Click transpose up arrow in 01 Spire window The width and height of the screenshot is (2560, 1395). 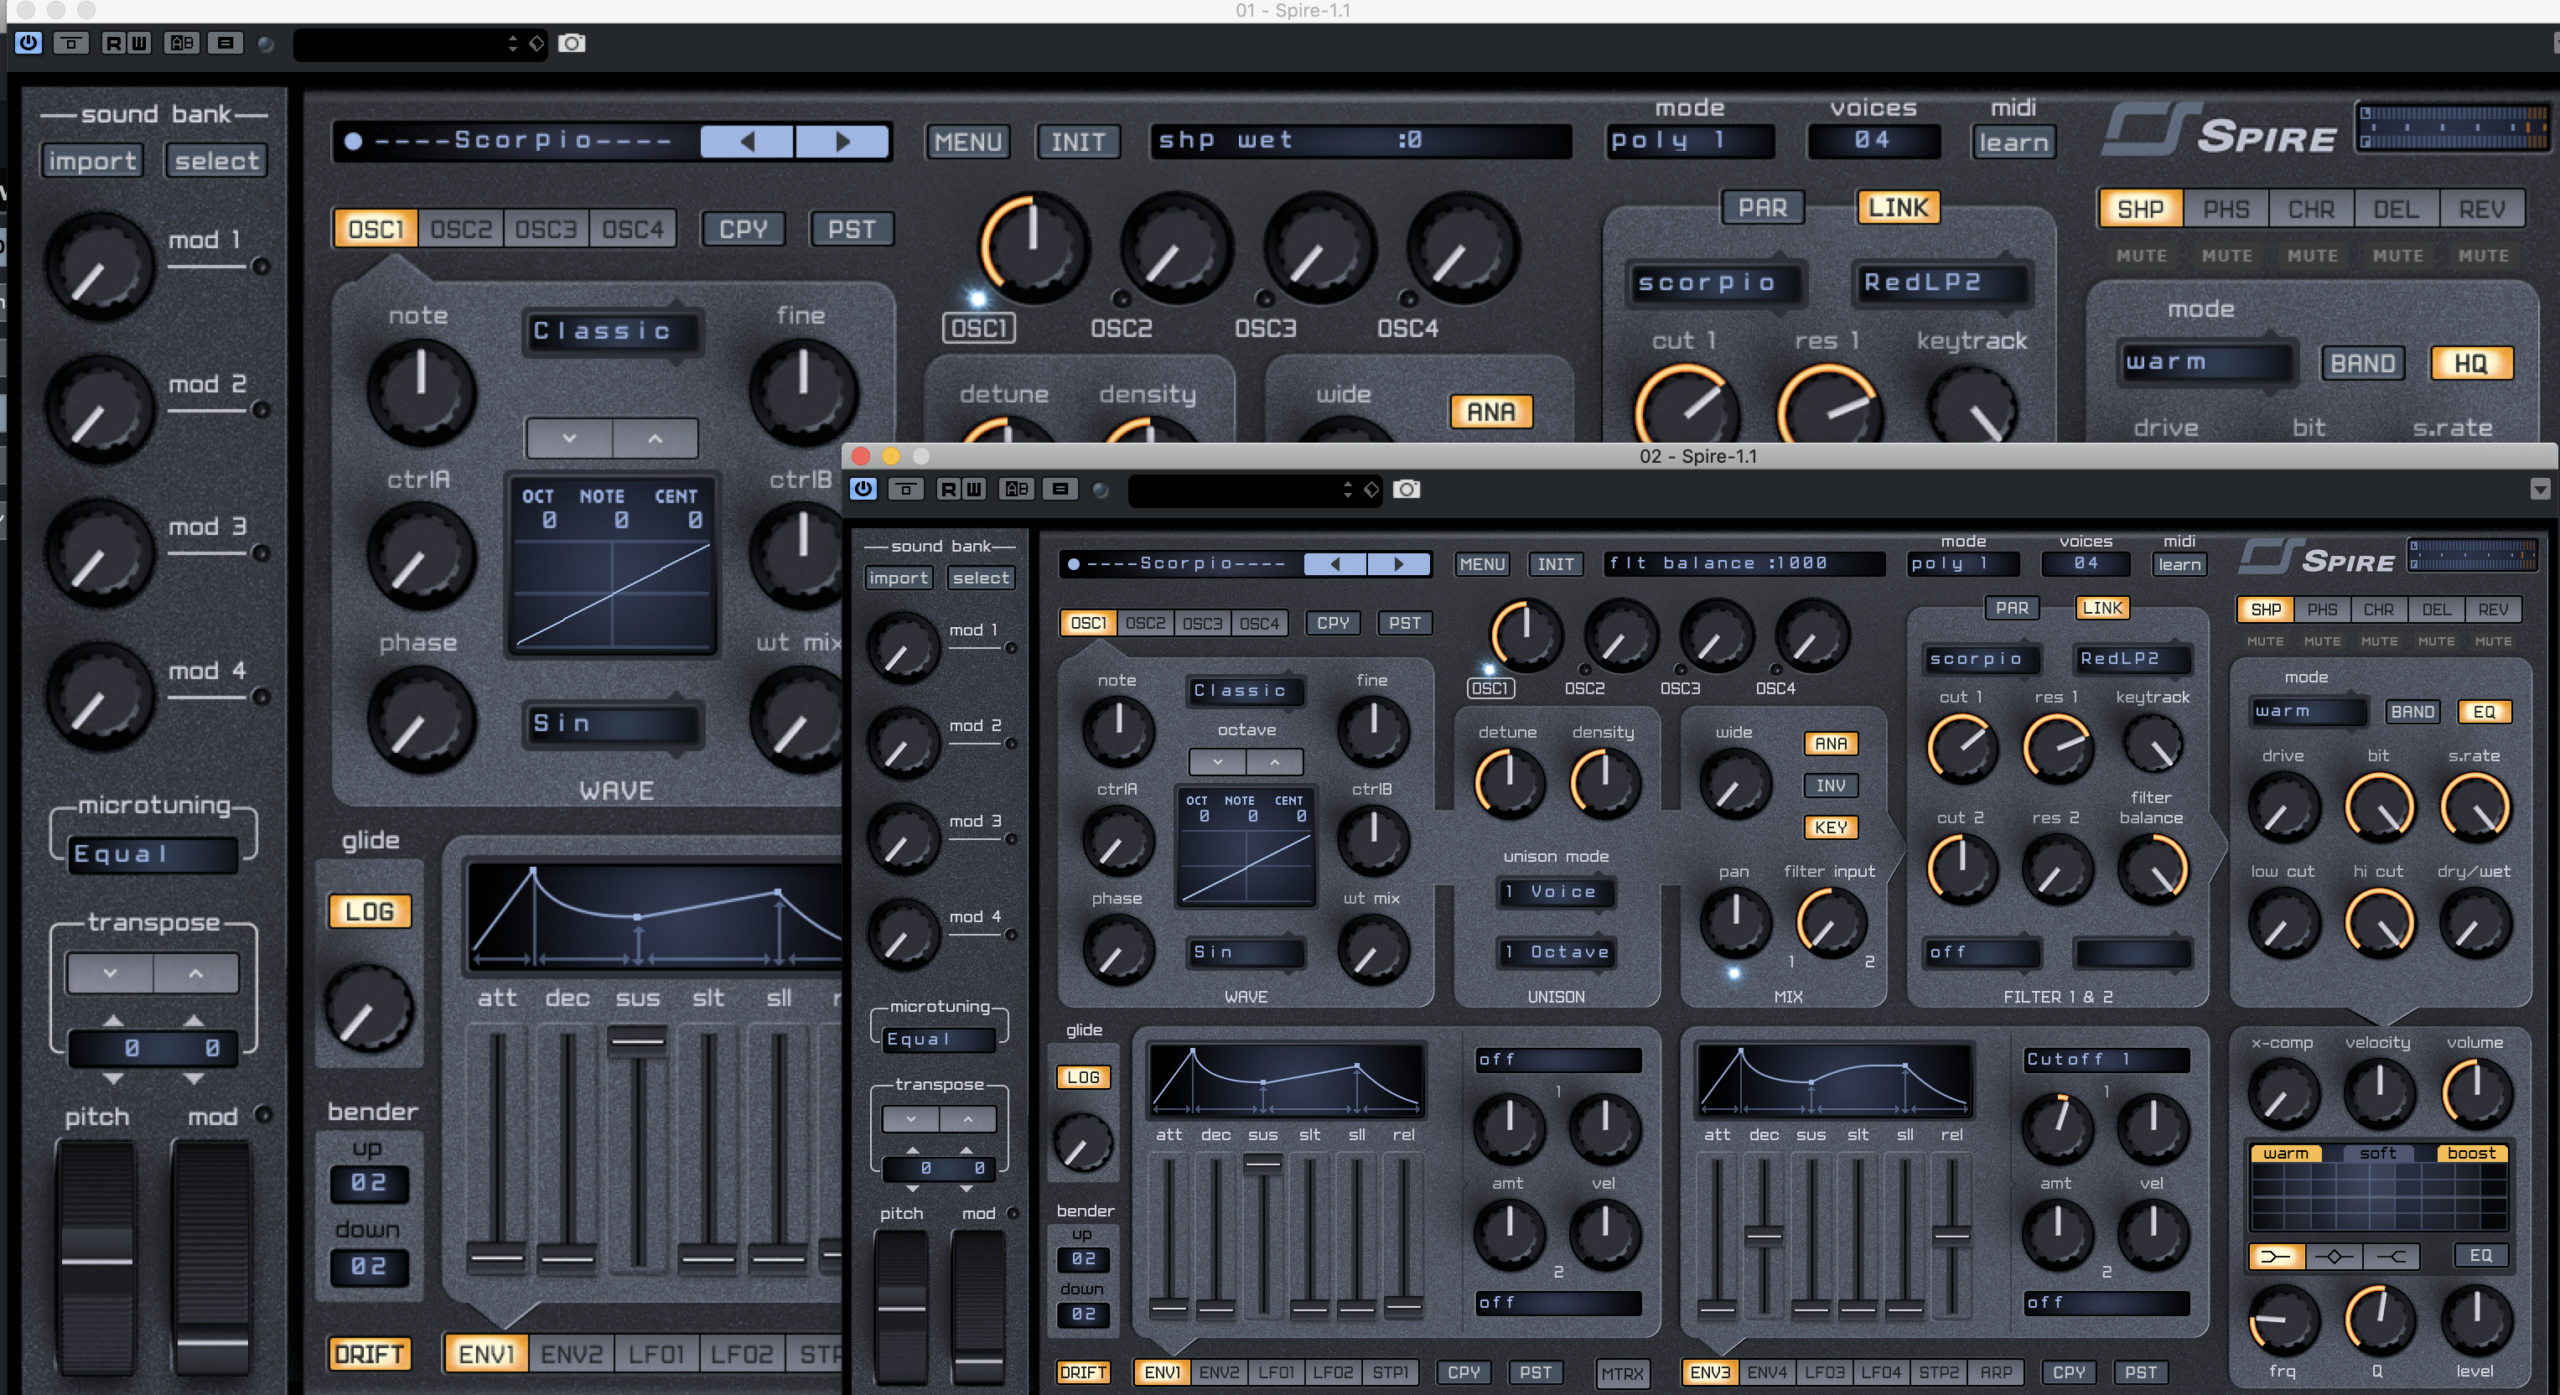196,973
